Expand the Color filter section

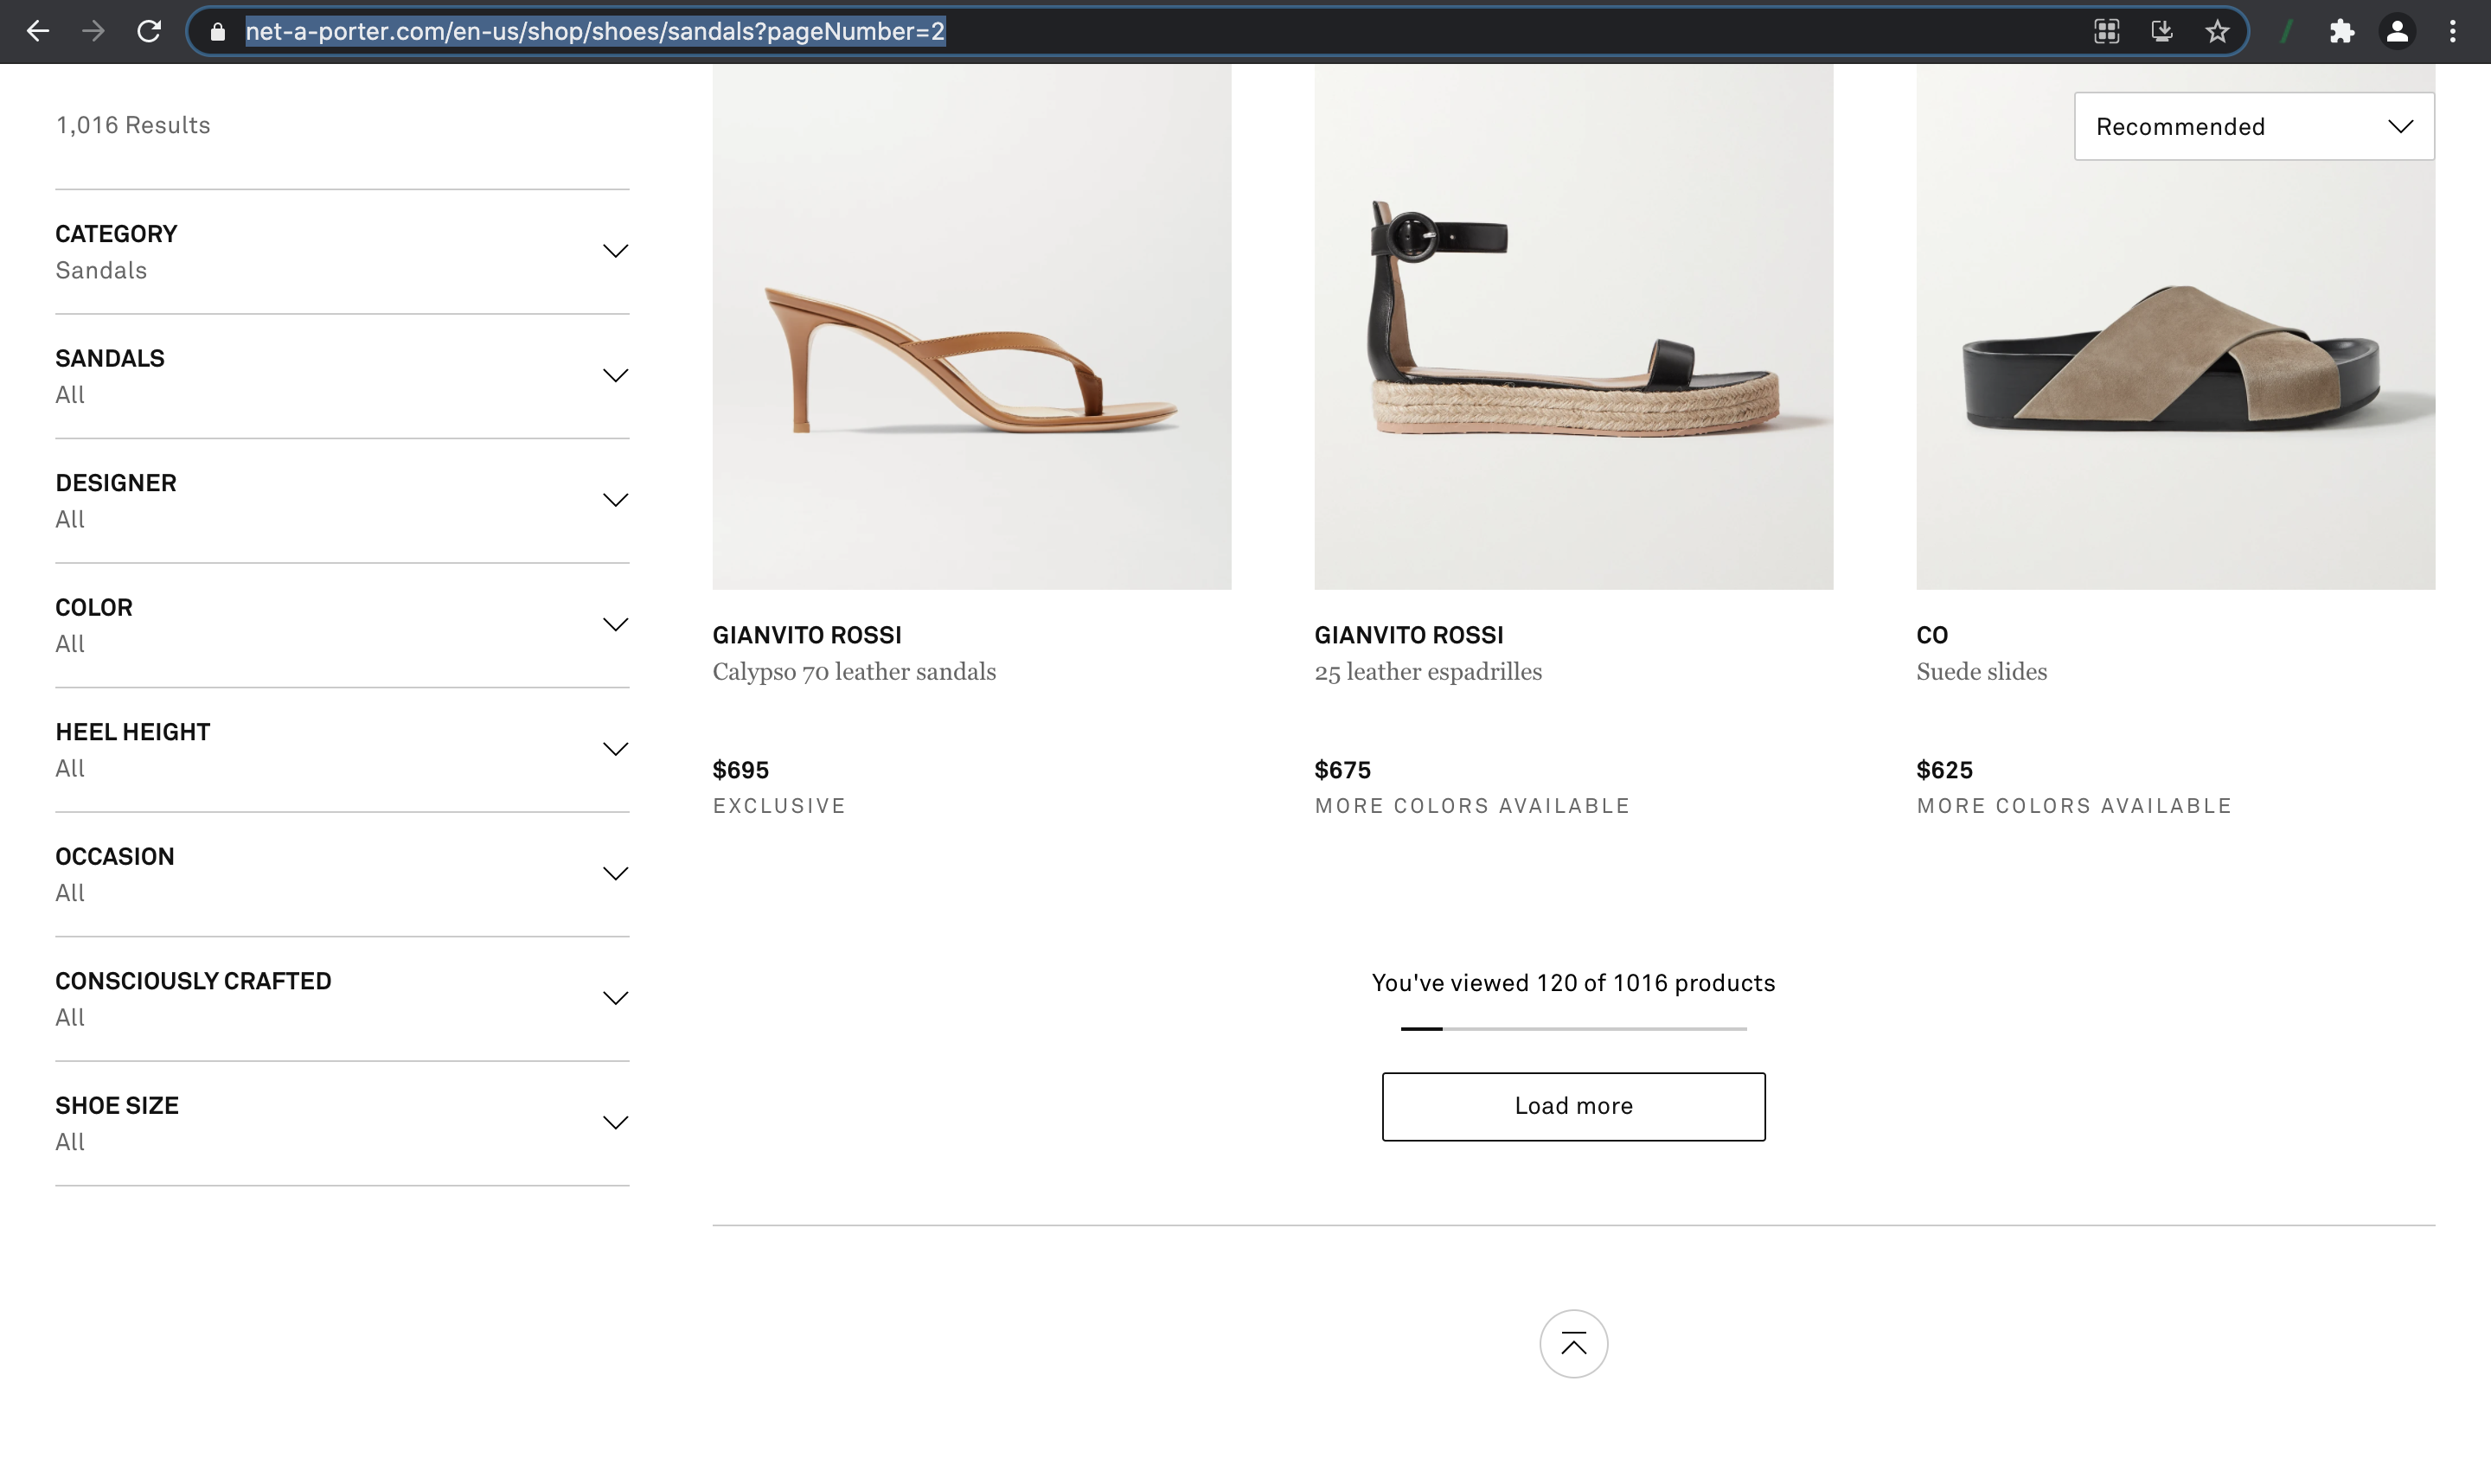click(341, 625)
